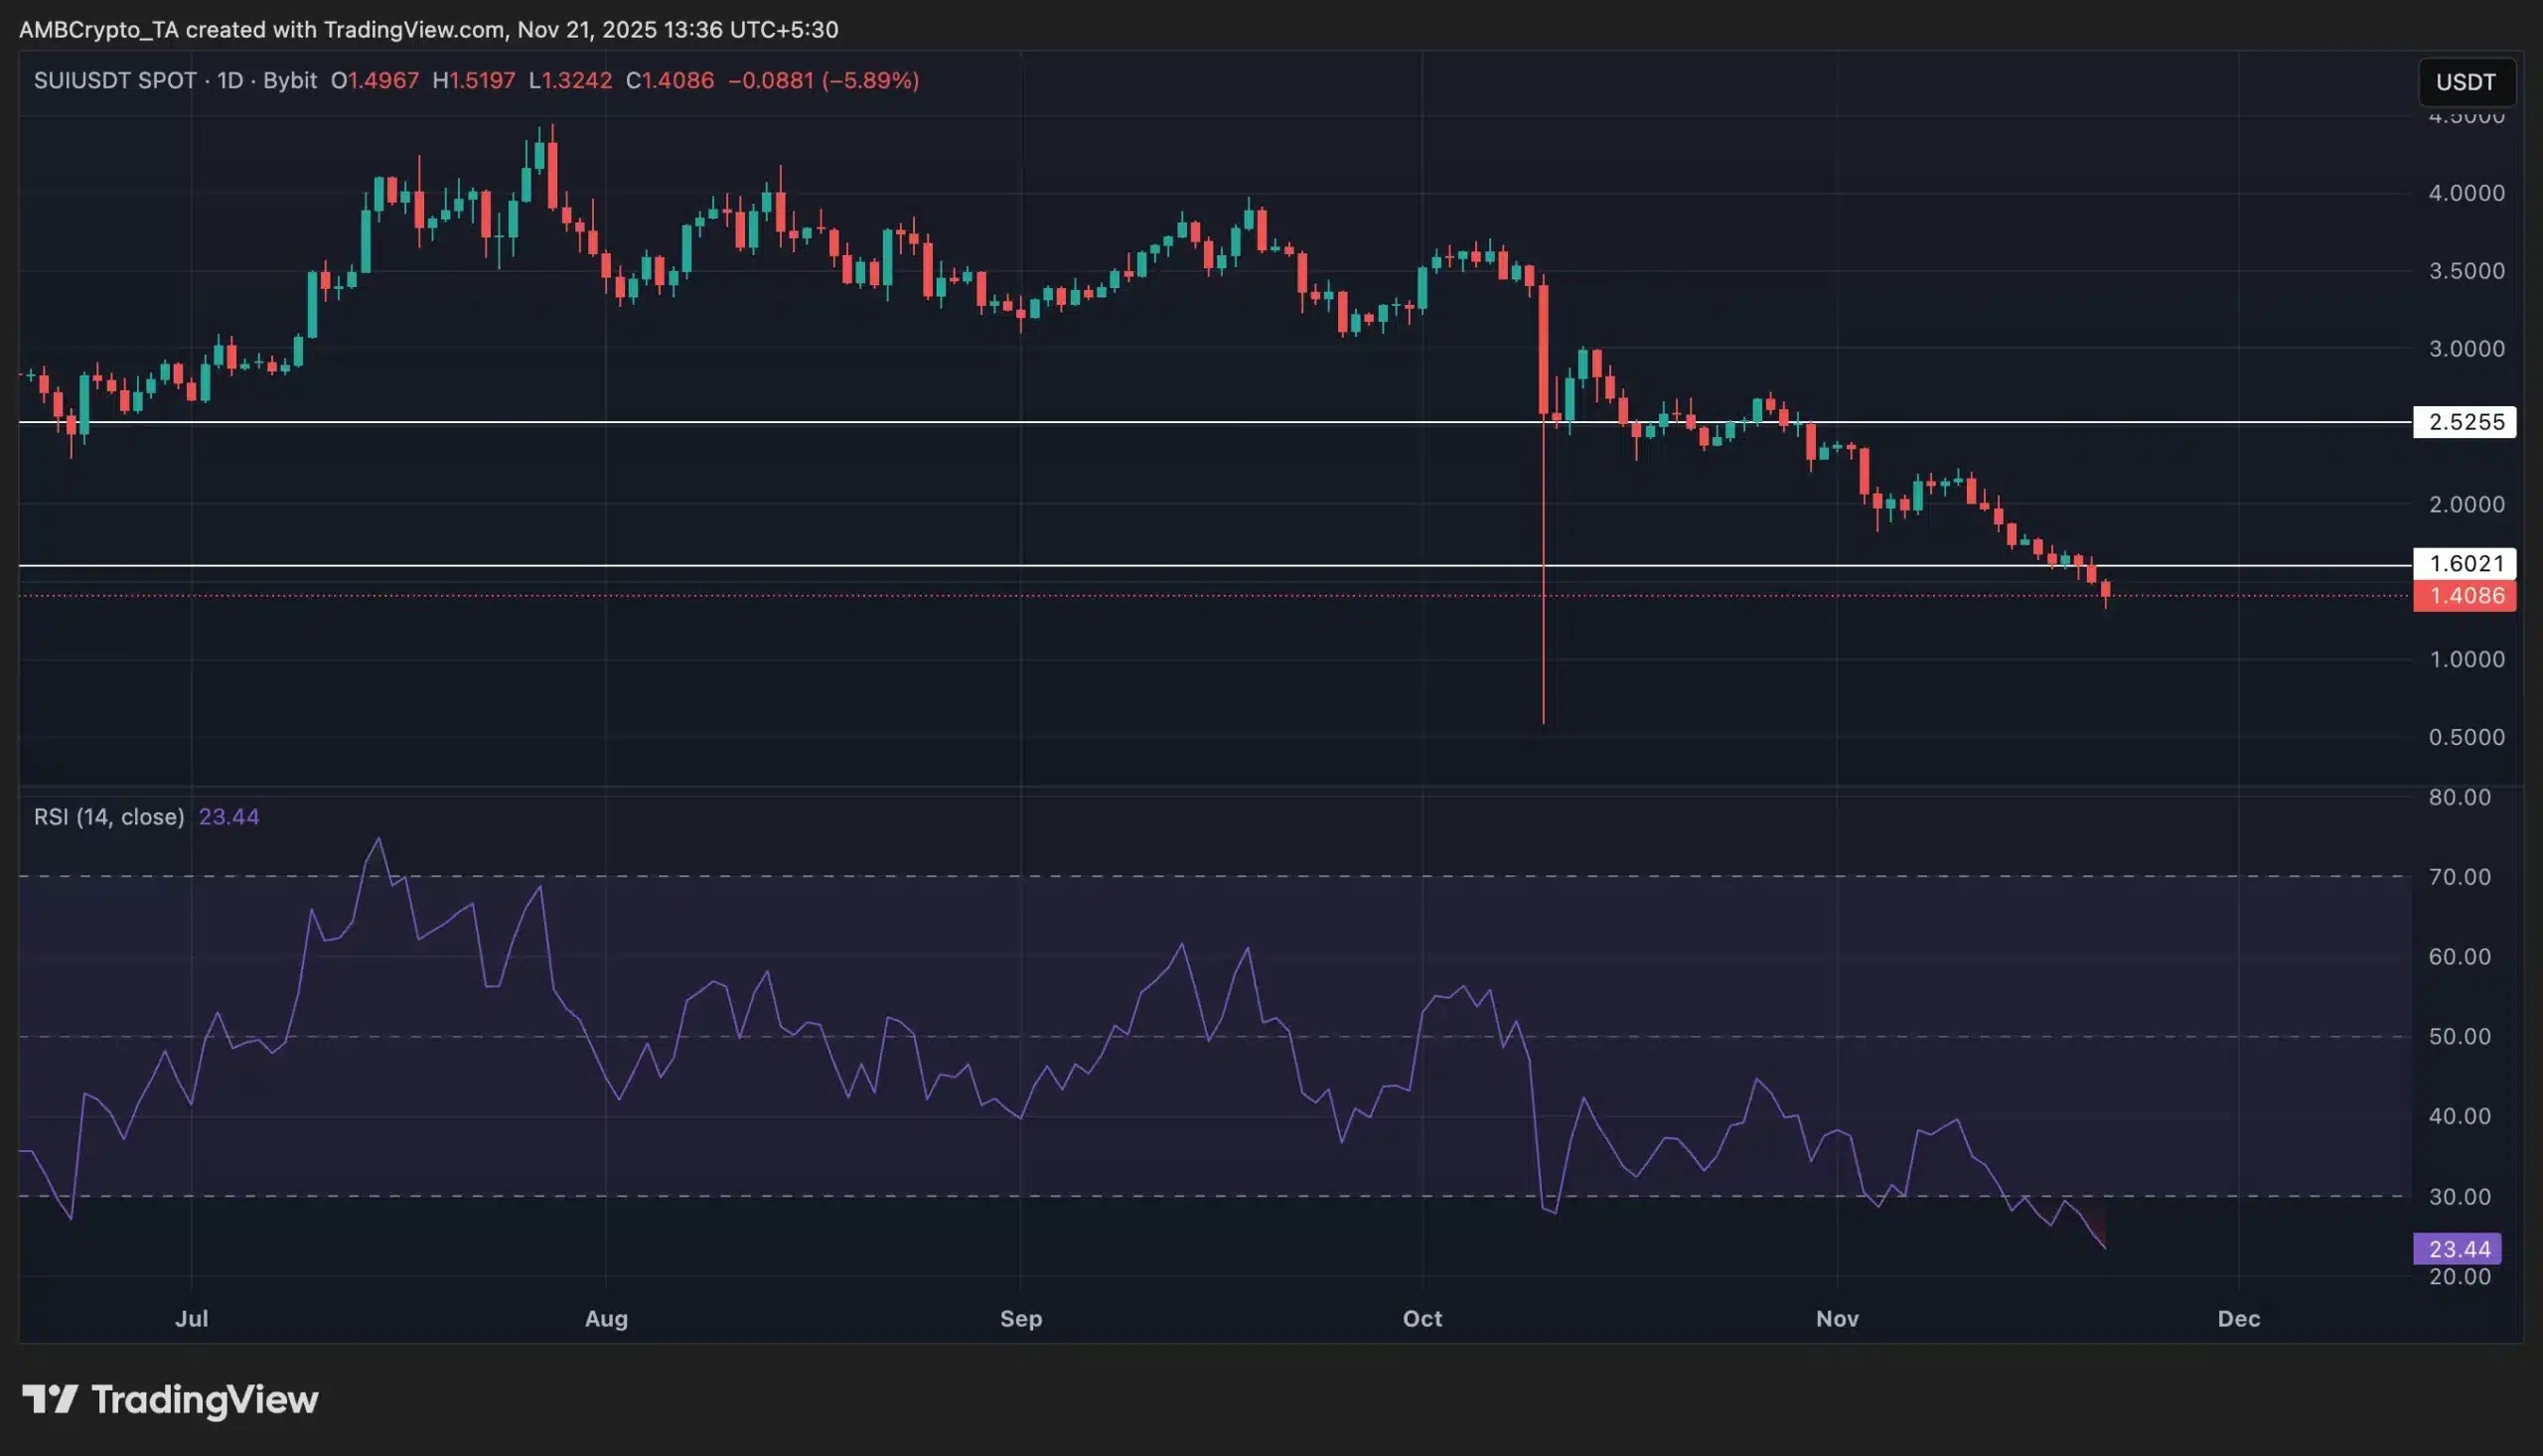Select the purple RSI value 23.44
Image resolution: width=2543 pixels, height=1456 pixels.
click(x=228, y=816)
